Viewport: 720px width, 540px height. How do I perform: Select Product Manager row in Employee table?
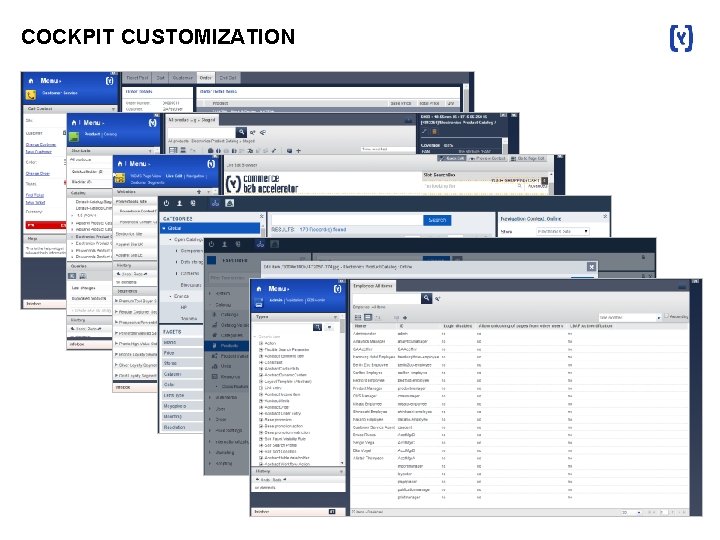[519, 388]
